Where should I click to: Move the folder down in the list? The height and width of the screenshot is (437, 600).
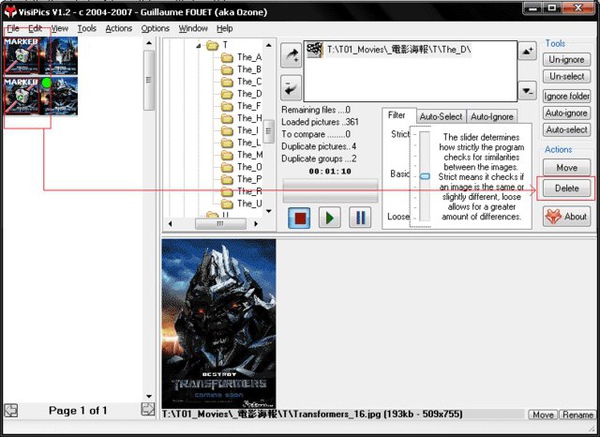[x=527, y=91]
